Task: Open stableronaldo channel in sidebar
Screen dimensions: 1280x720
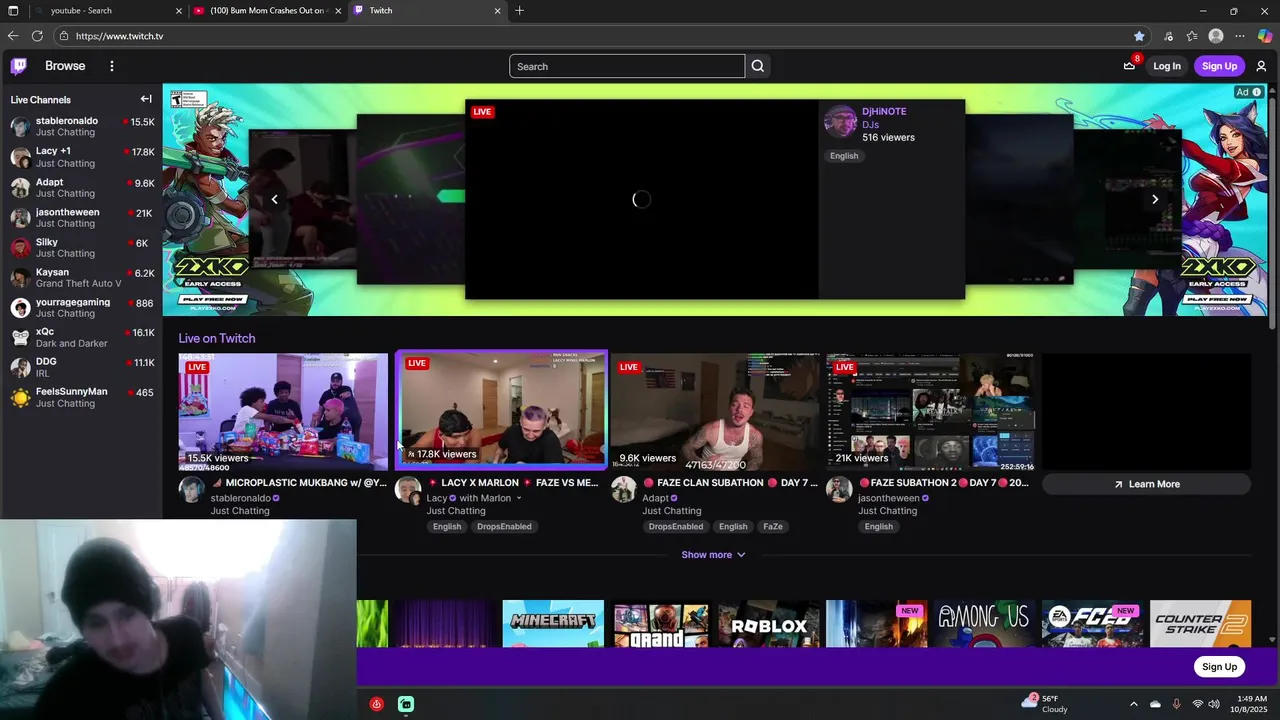Action: point(81,126)
